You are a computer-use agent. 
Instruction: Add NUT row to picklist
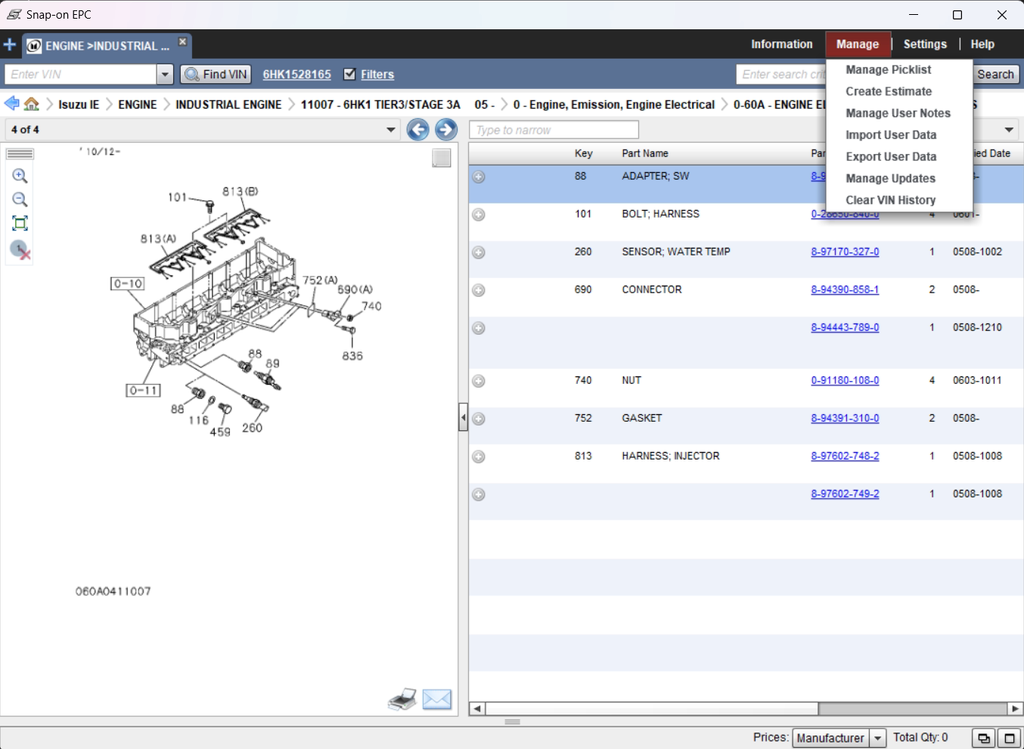(x=479, y=381)
